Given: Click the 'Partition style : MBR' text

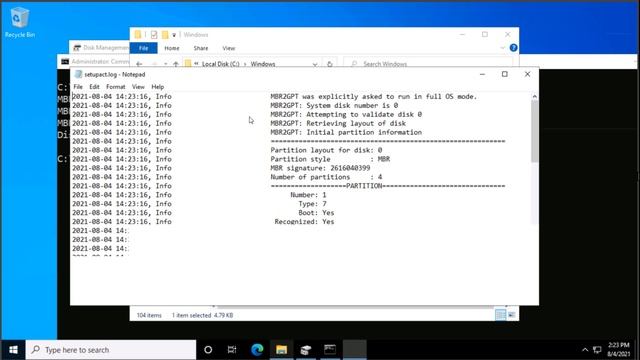Looking at the screenshot, I should (330, 159).
